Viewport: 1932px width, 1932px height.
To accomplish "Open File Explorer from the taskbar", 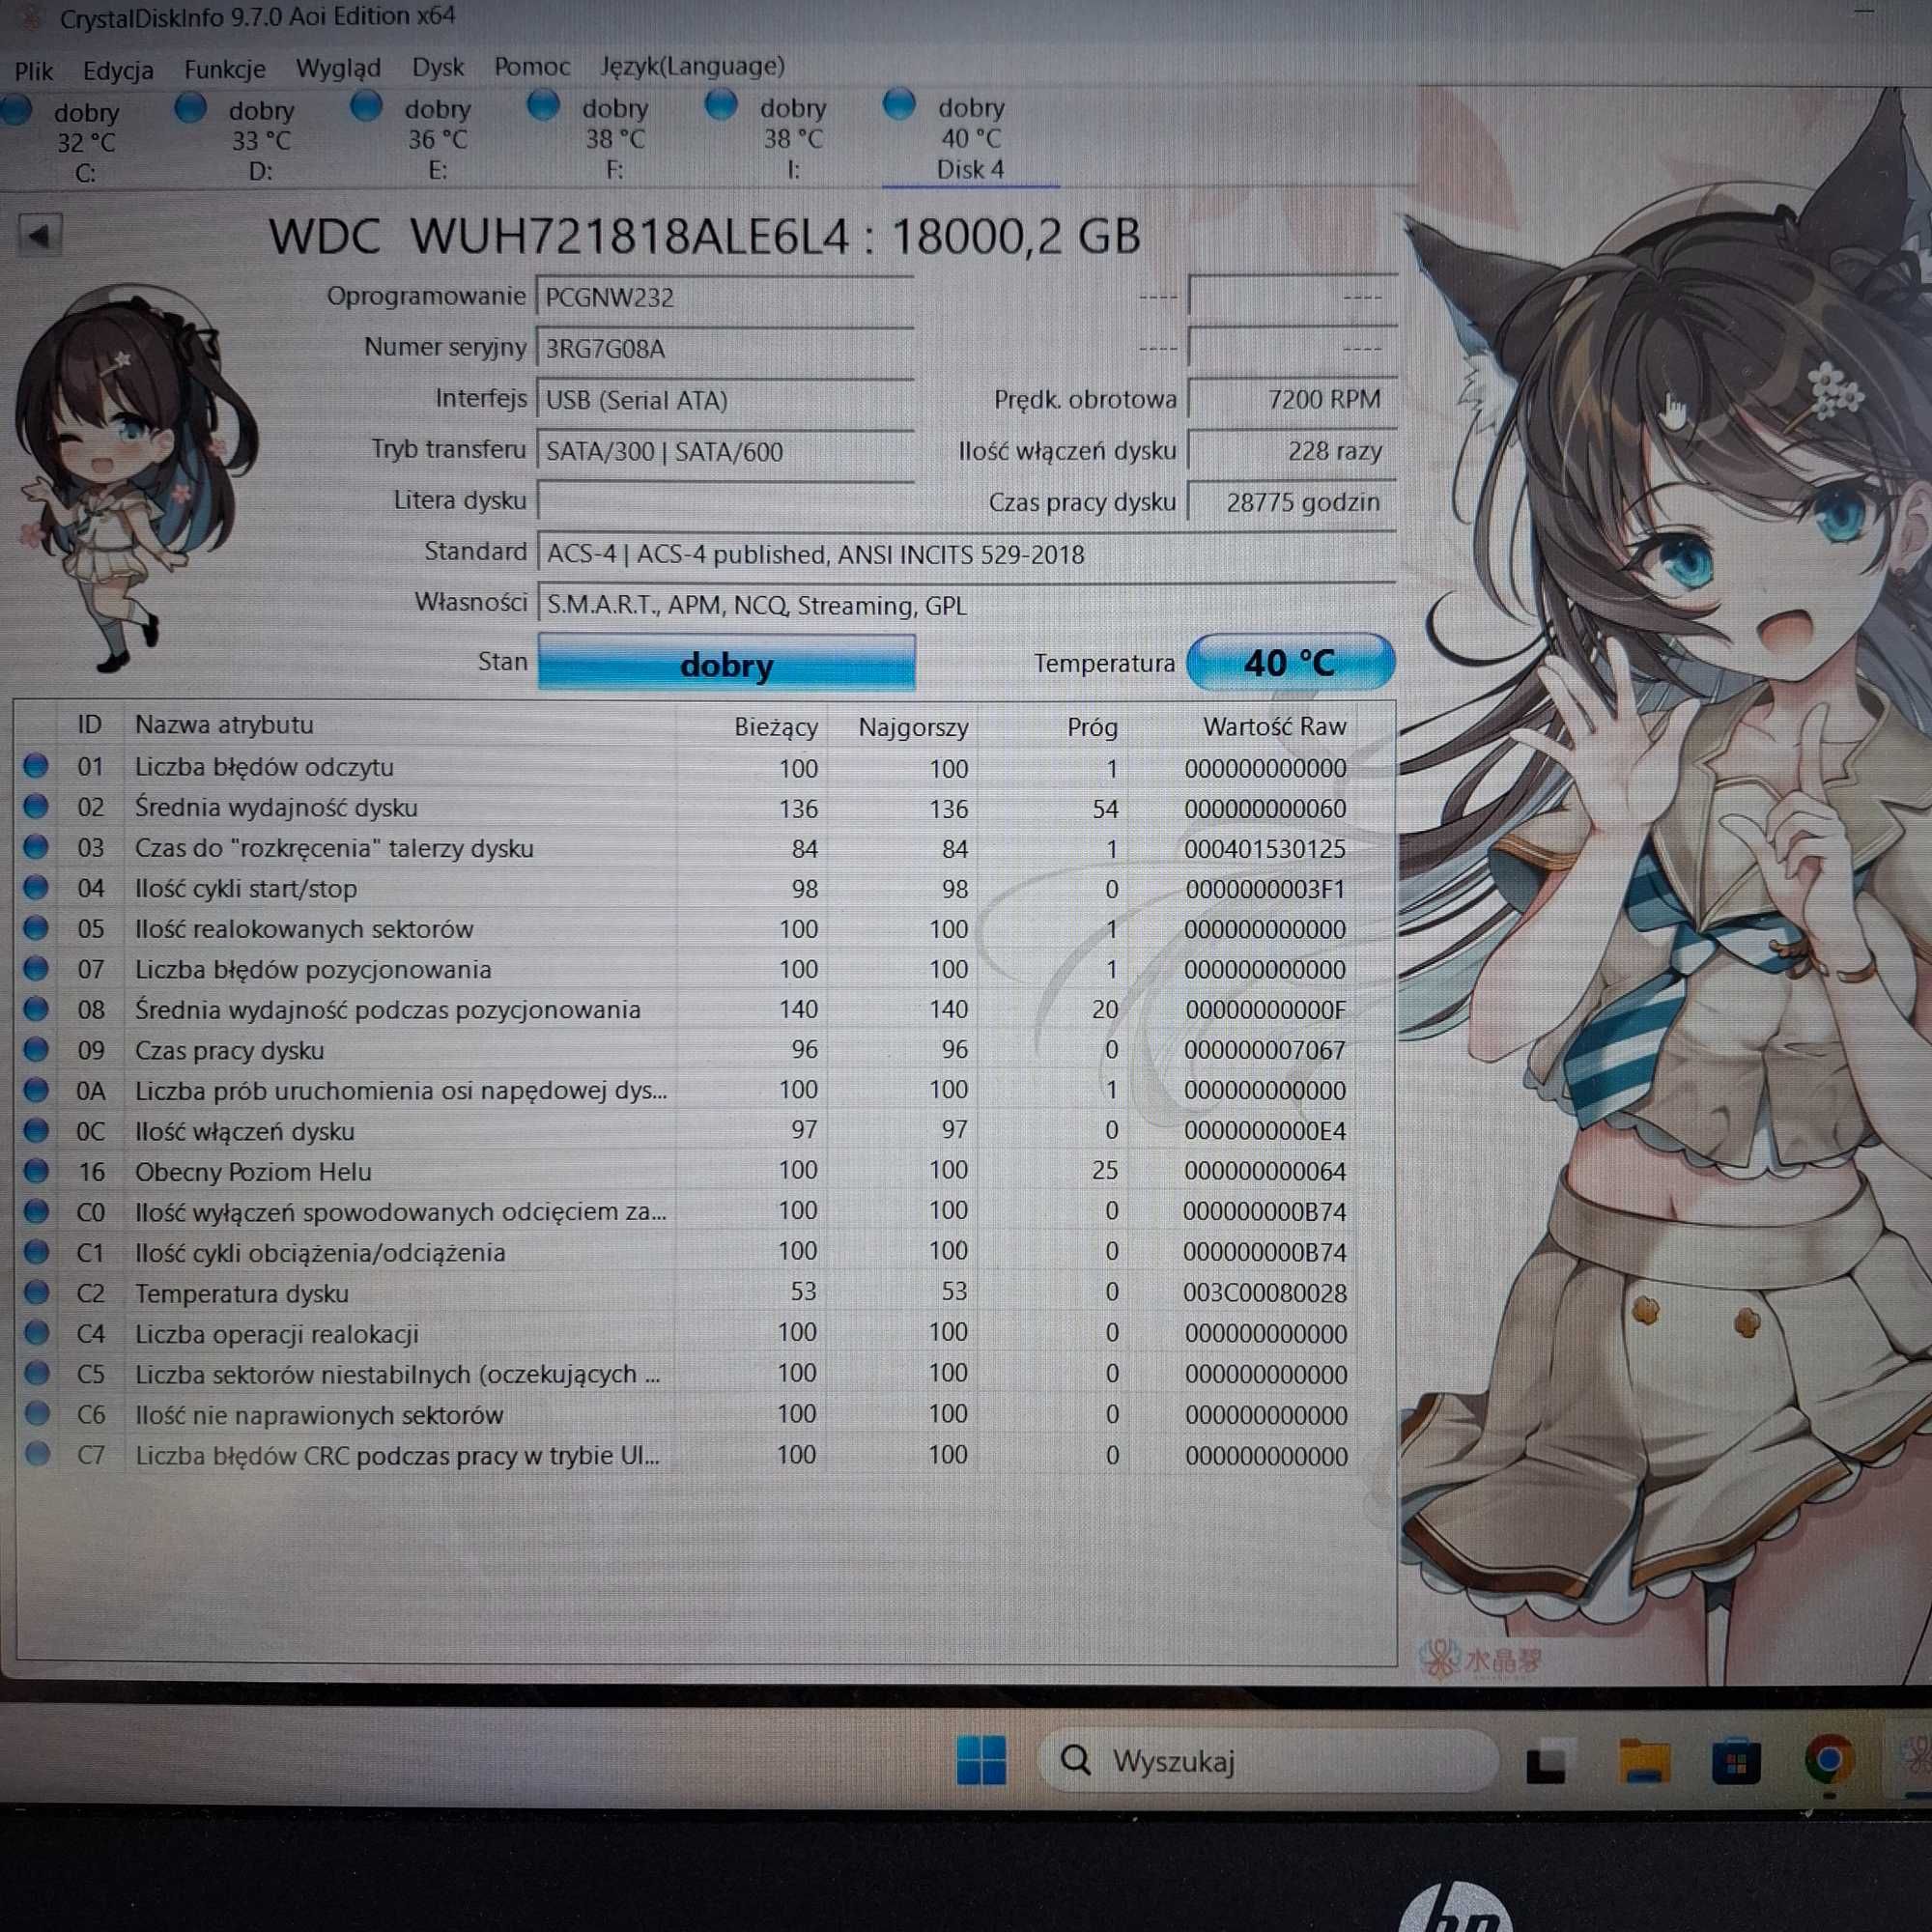I will click(1644, 1761).
